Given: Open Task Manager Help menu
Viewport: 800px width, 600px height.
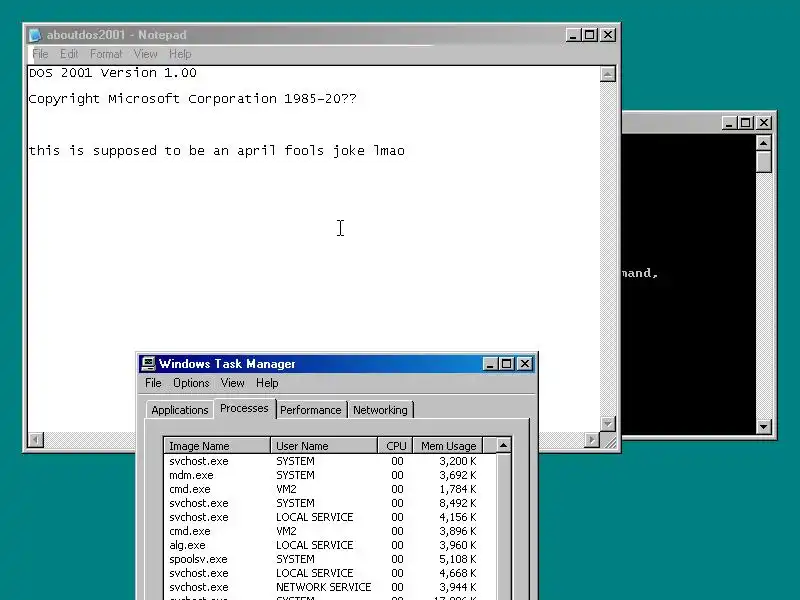Looking at the screenshot, I should (267, 383).
